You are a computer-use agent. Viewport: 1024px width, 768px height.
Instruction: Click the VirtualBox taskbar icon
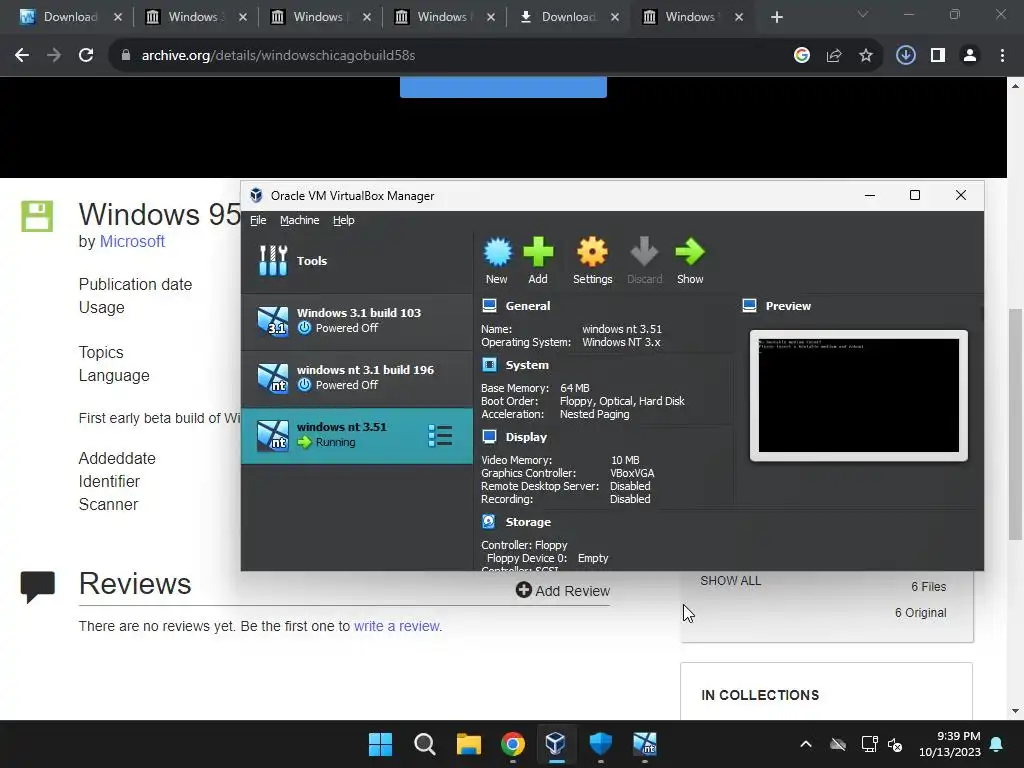click(556, 744)
